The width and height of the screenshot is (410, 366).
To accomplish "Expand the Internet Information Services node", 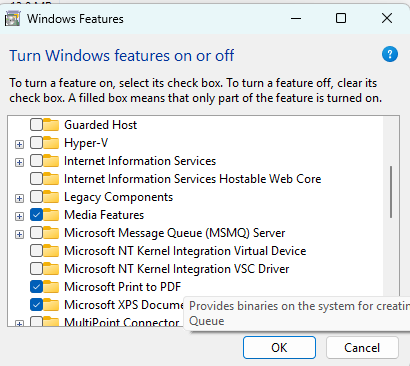I will click(20, 162).
